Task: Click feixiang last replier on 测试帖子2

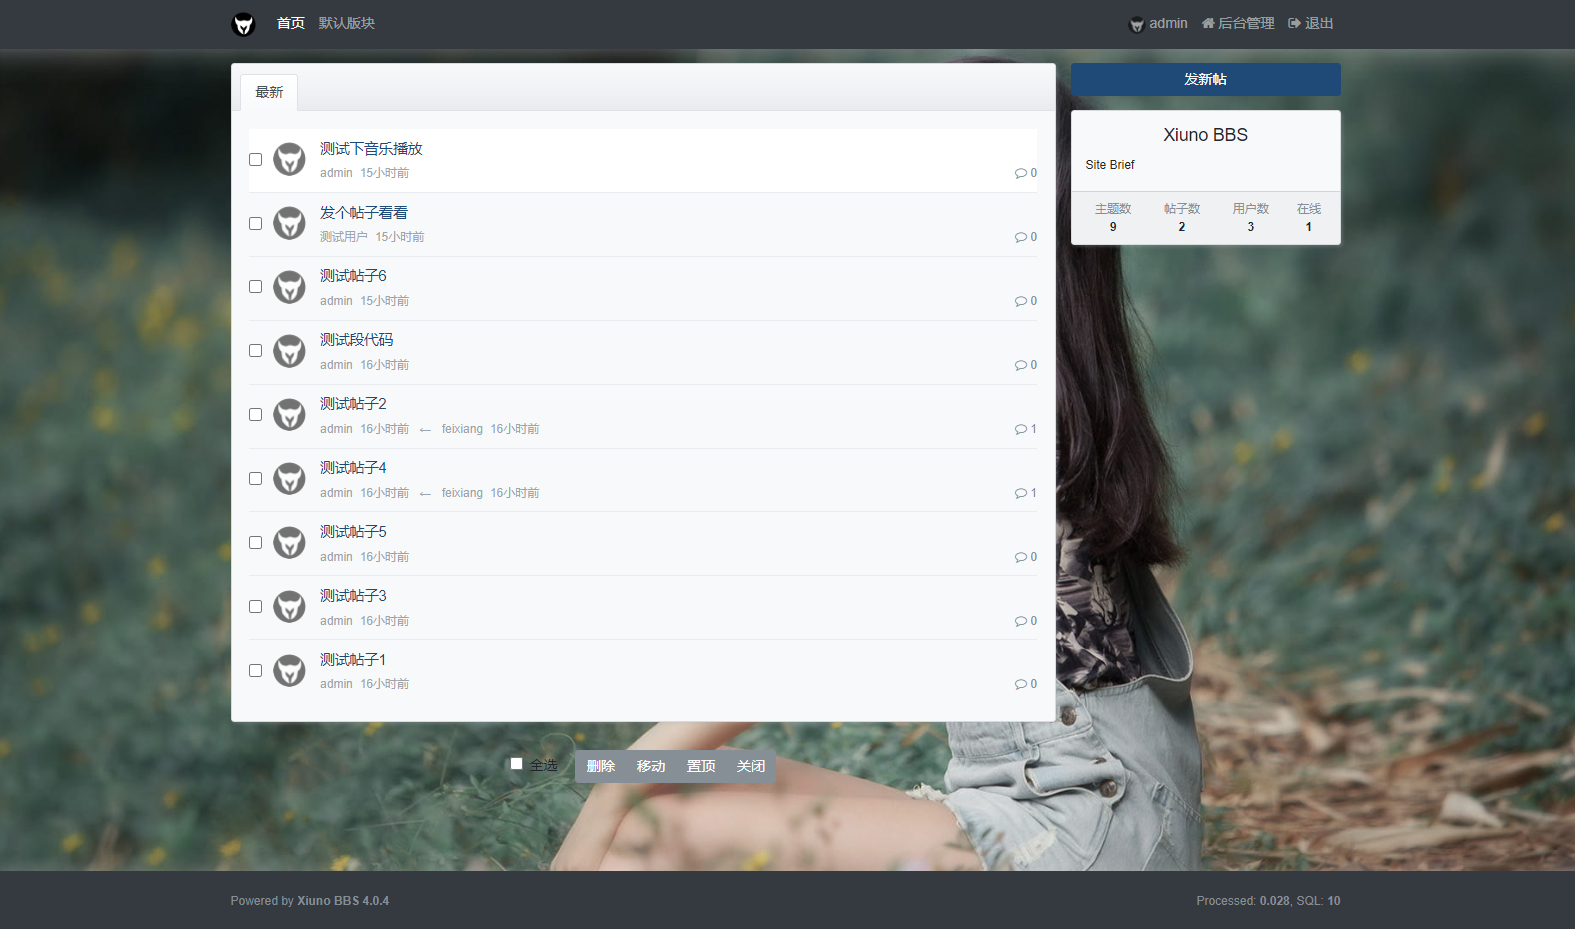Action: point(462,429)
